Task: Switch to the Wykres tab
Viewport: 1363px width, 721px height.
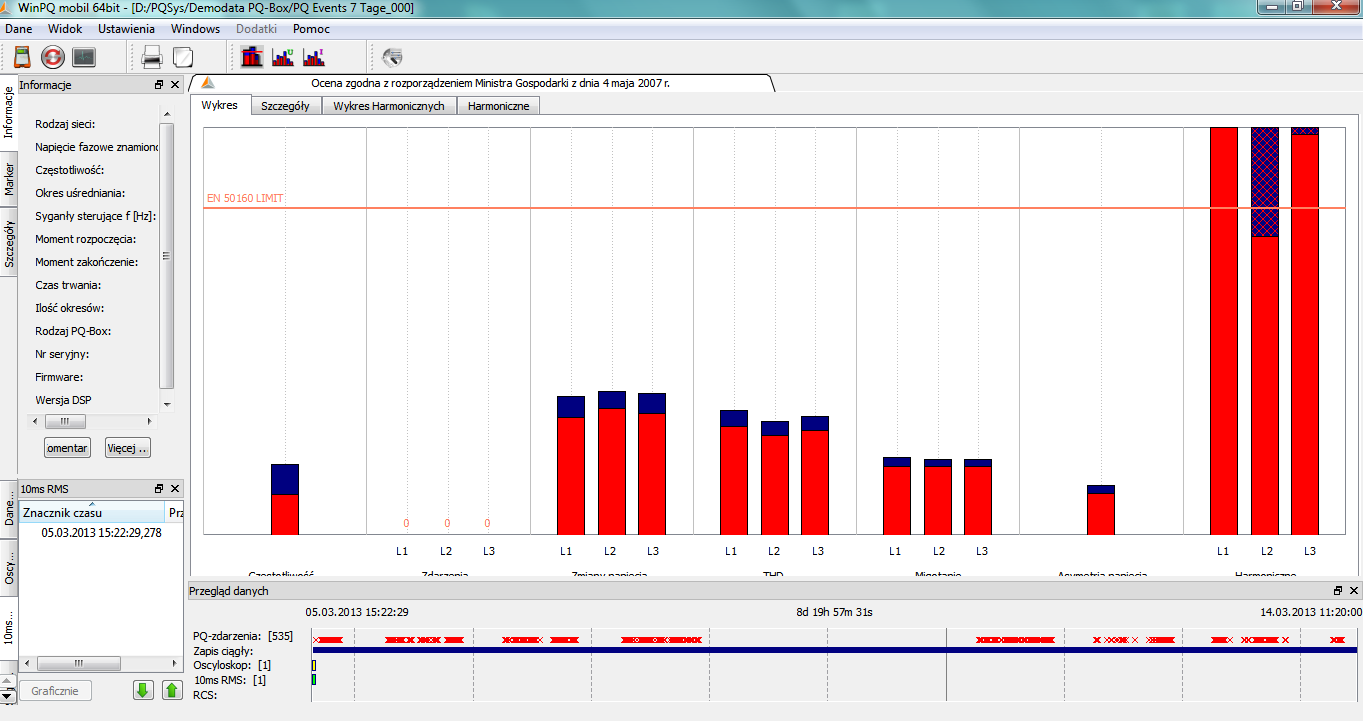Action: 219,105
